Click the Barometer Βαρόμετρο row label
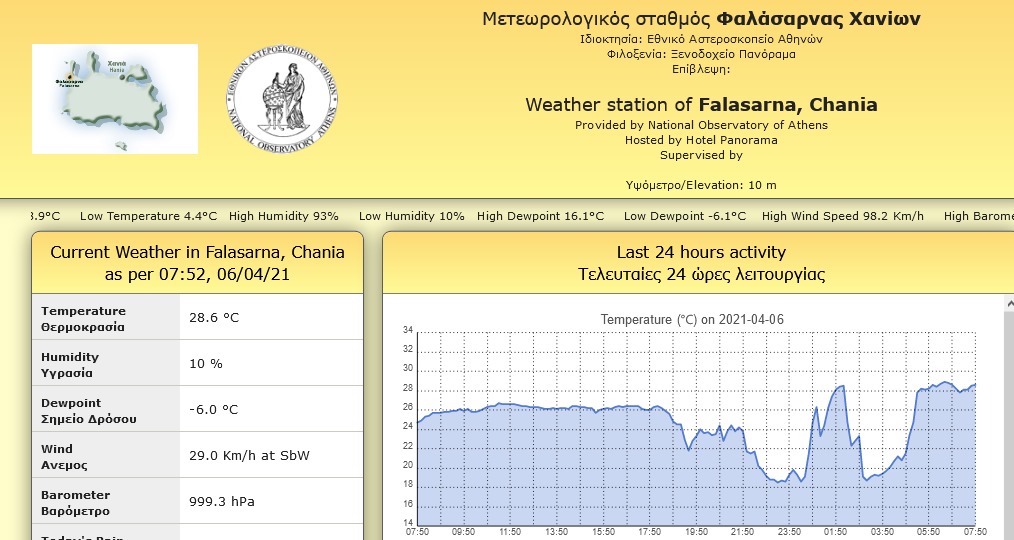1014x540 pixels. click(106, 501)
